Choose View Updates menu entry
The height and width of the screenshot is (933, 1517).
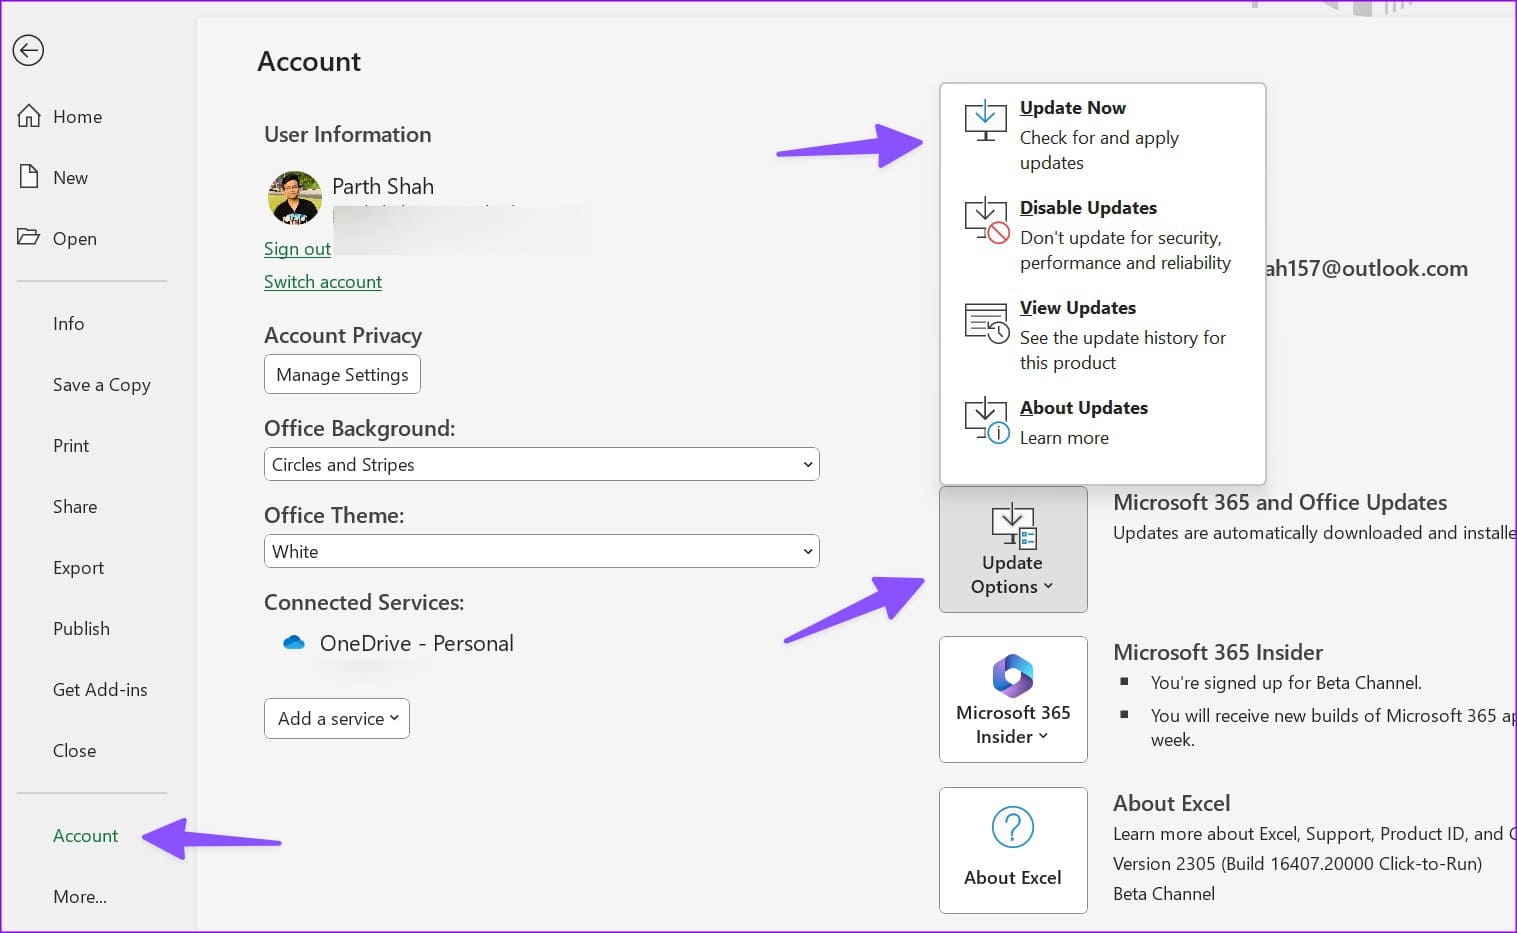click(x=1102, y=334)
